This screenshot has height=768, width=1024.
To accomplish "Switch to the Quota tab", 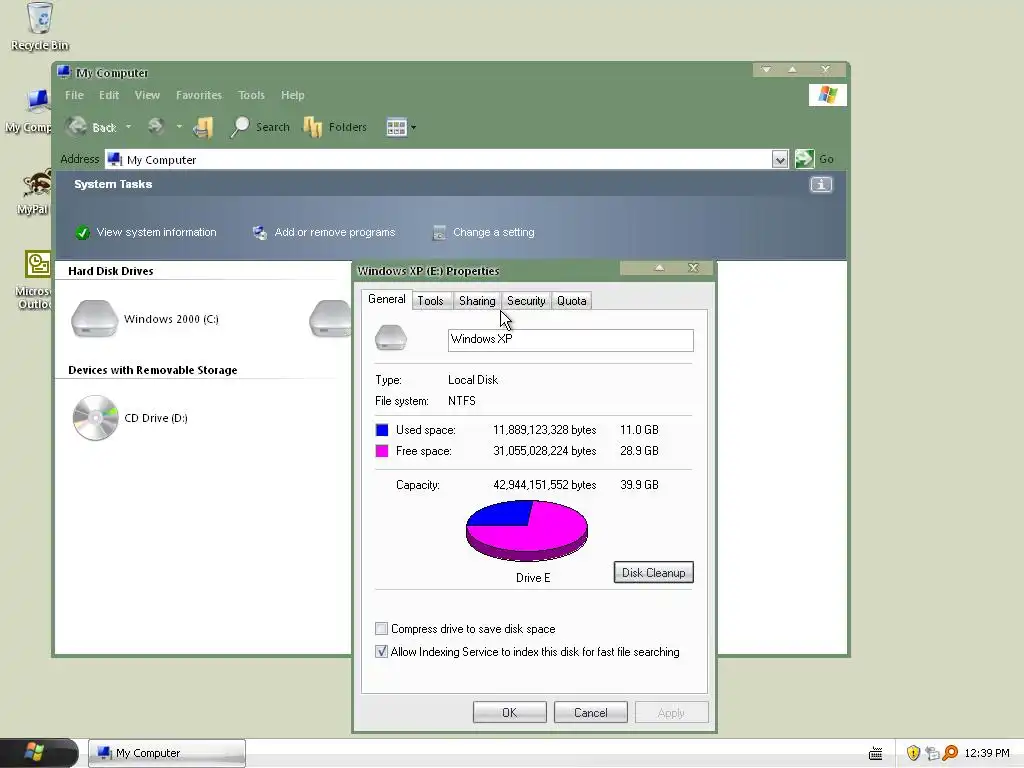I will pyautogui.click(x=571, y=300).
